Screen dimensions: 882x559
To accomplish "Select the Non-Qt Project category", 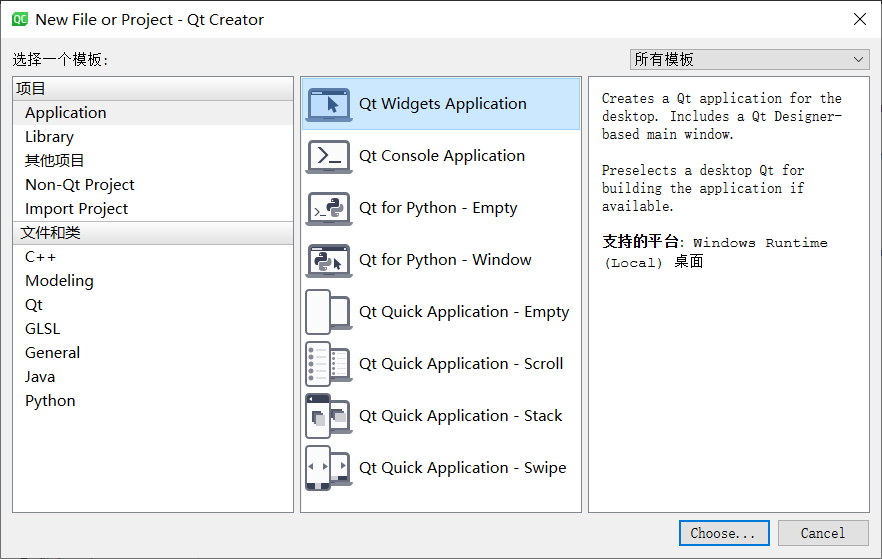I will (153, 184).
